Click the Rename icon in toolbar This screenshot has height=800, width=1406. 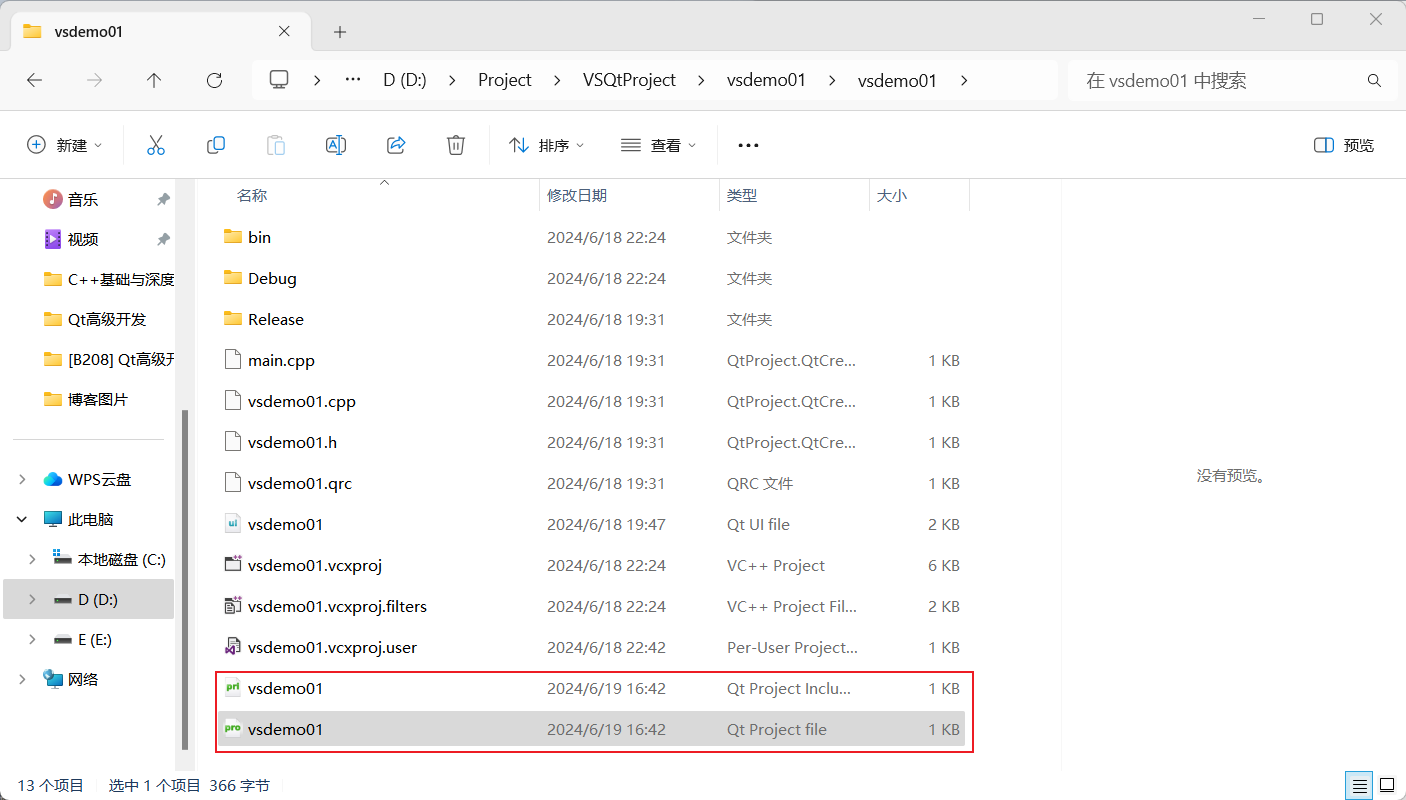(x=336, y=145)
